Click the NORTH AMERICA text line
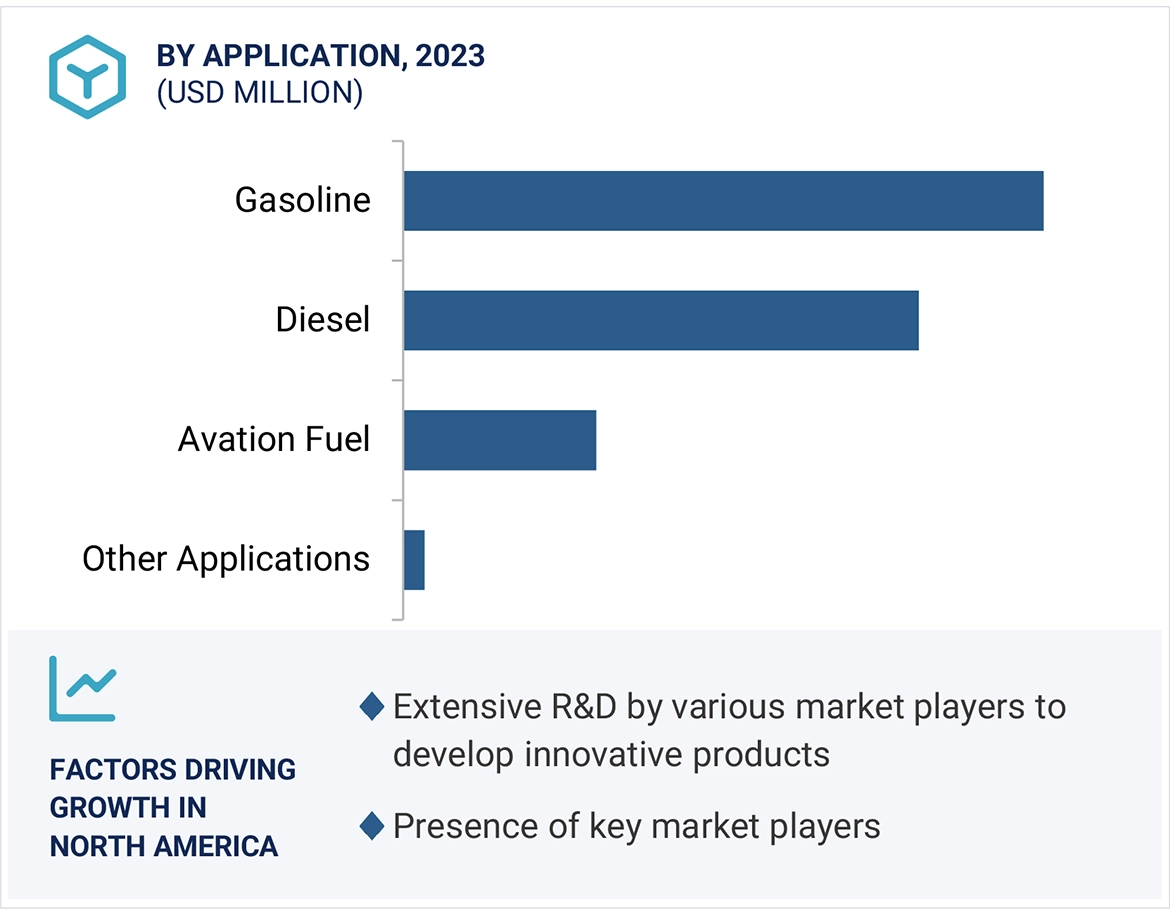Viewport: 1170px width, 909px height. tap(164, 846)
